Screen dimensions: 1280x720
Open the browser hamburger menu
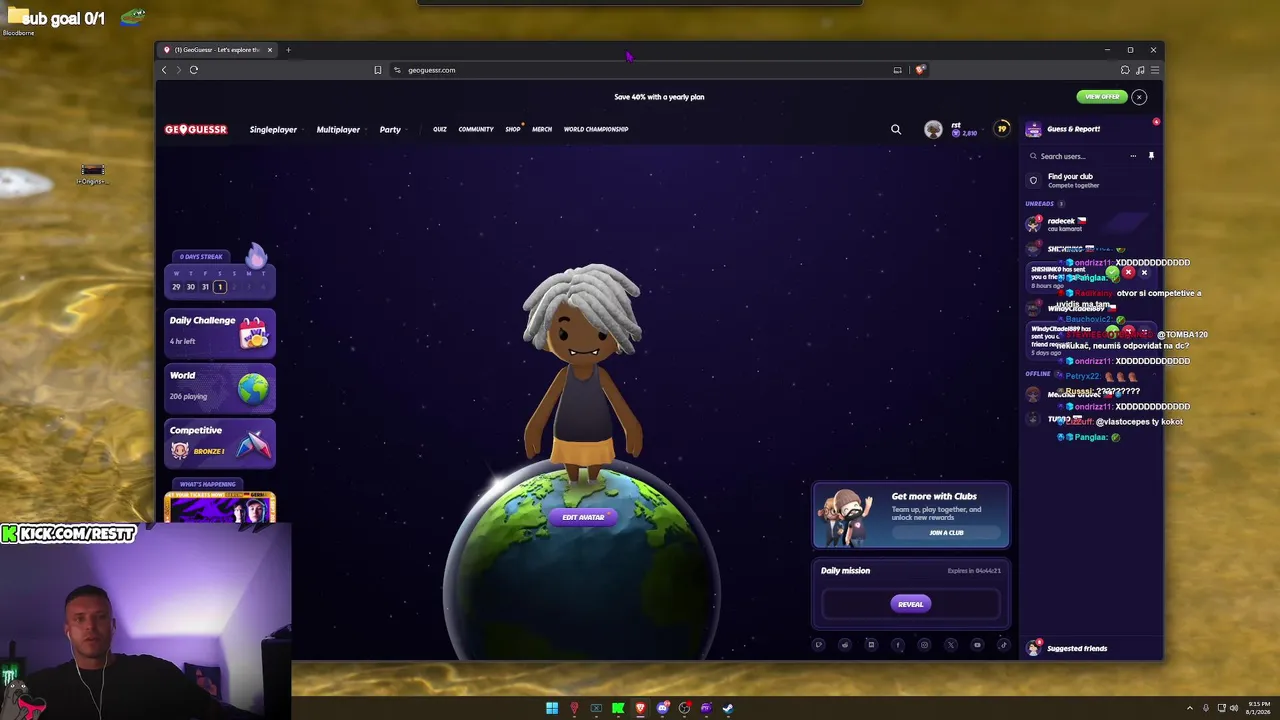1155,70
